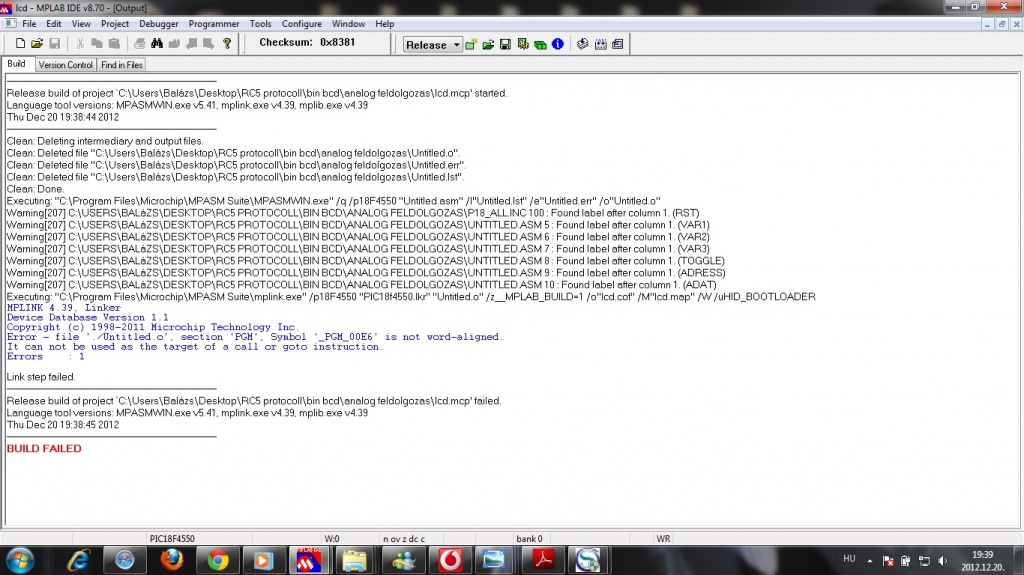Click the Find binoculars icon
The width and height of the screenshot is (1024, 575).
point(157,44)
